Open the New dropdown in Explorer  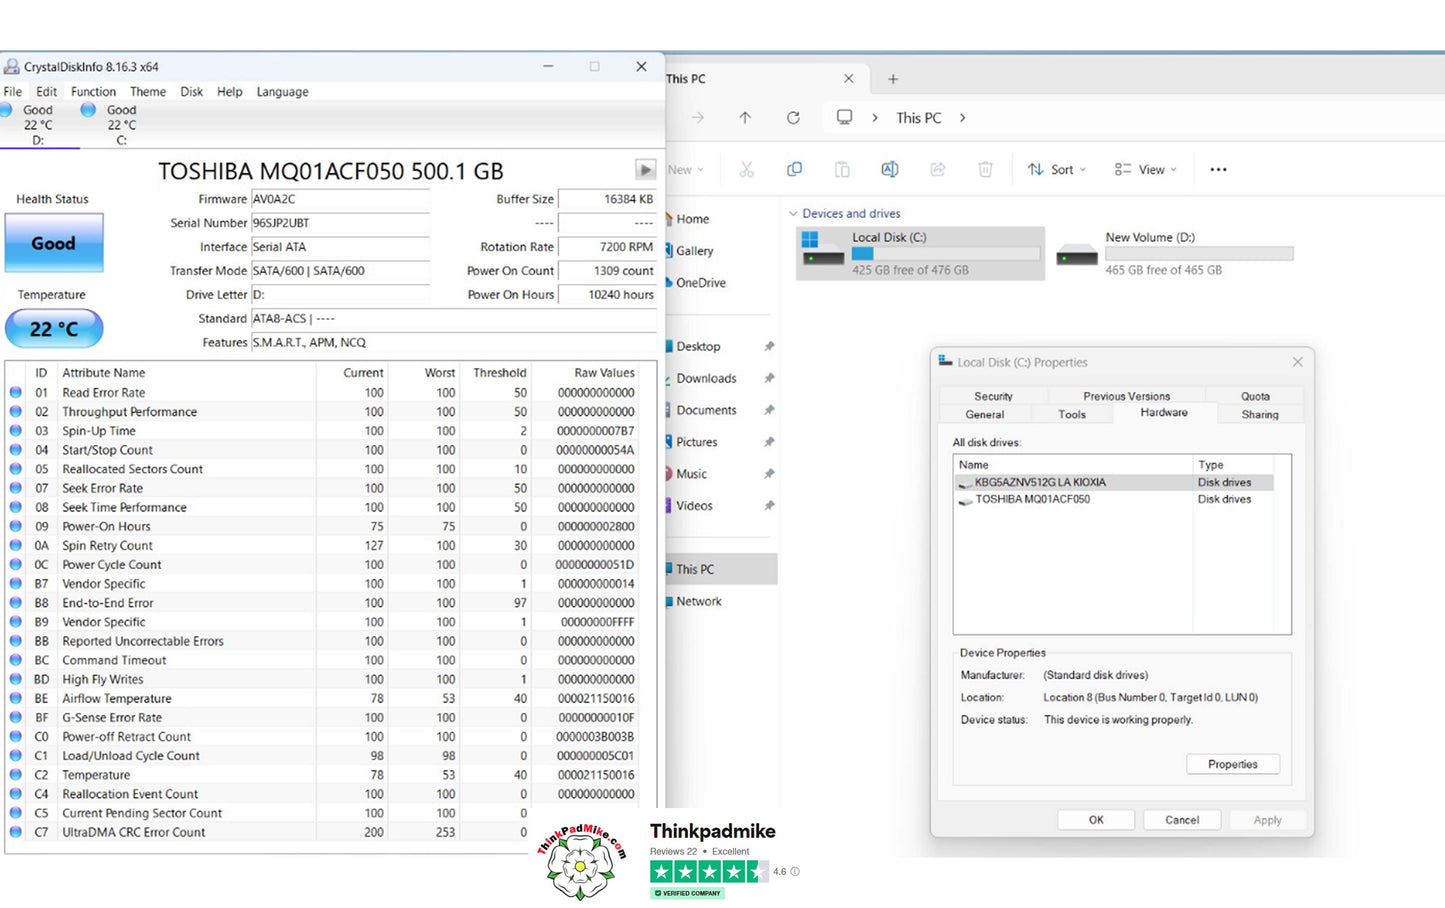[685, 170]
